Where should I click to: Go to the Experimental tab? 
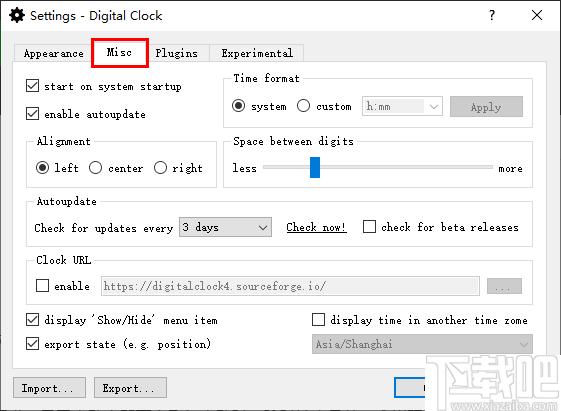(x=257, y=53)
